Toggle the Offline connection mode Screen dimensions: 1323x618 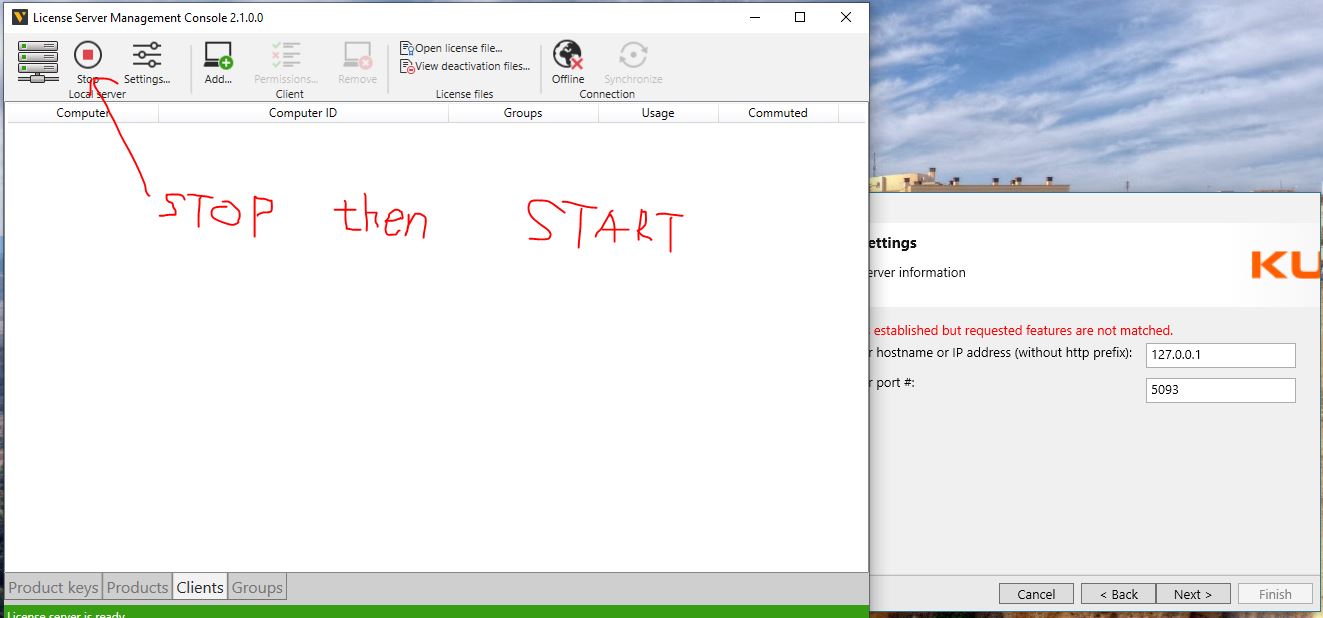click(x=568, y=62)
